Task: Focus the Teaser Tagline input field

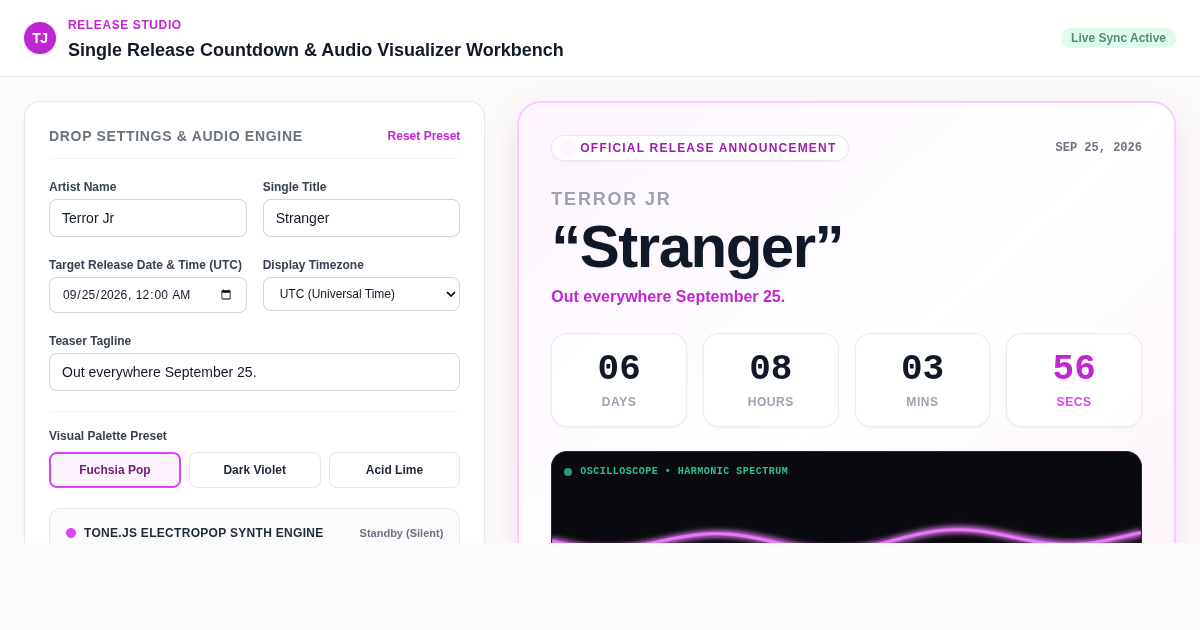Action: 255,372
